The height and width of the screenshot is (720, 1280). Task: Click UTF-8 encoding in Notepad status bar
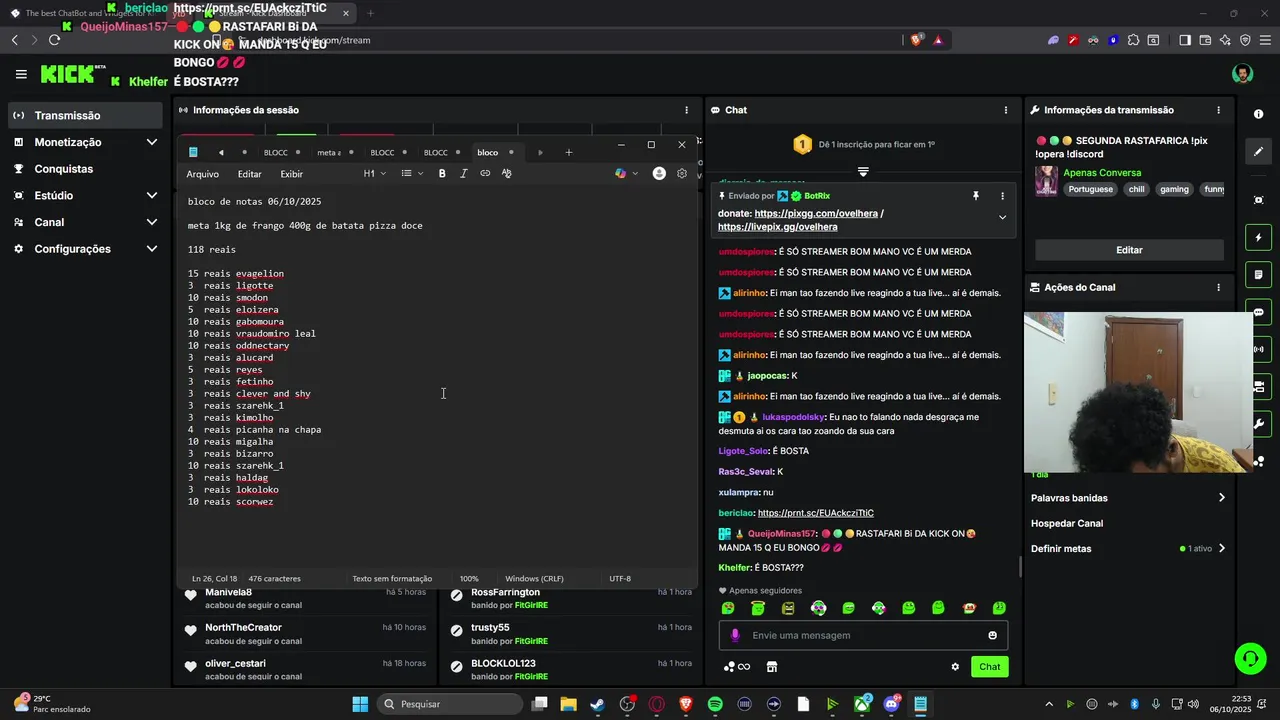(x=620, y=578)
